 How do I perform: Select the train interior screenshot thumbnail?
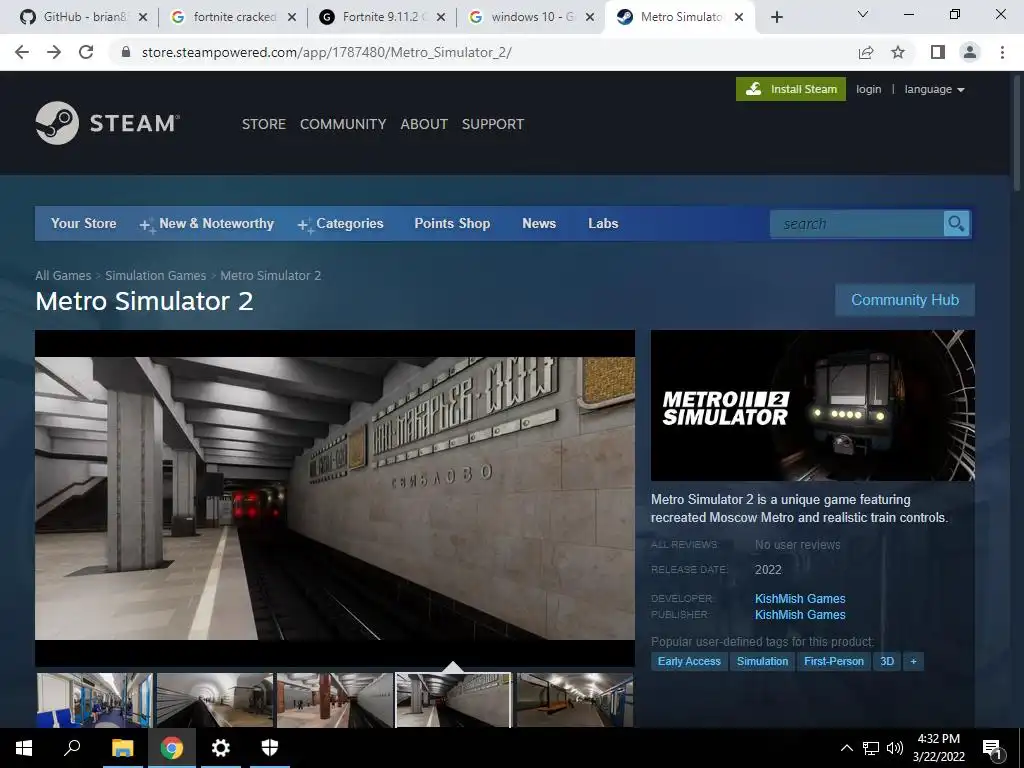(x=95, y=700)
